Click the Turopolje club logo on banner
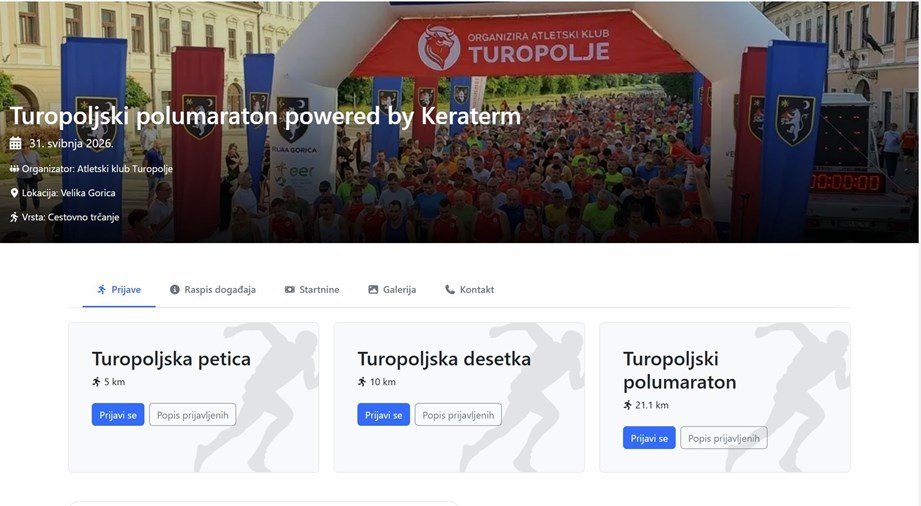Image resolution: width=921 pixels, height=506 pixels. point(439,47)
